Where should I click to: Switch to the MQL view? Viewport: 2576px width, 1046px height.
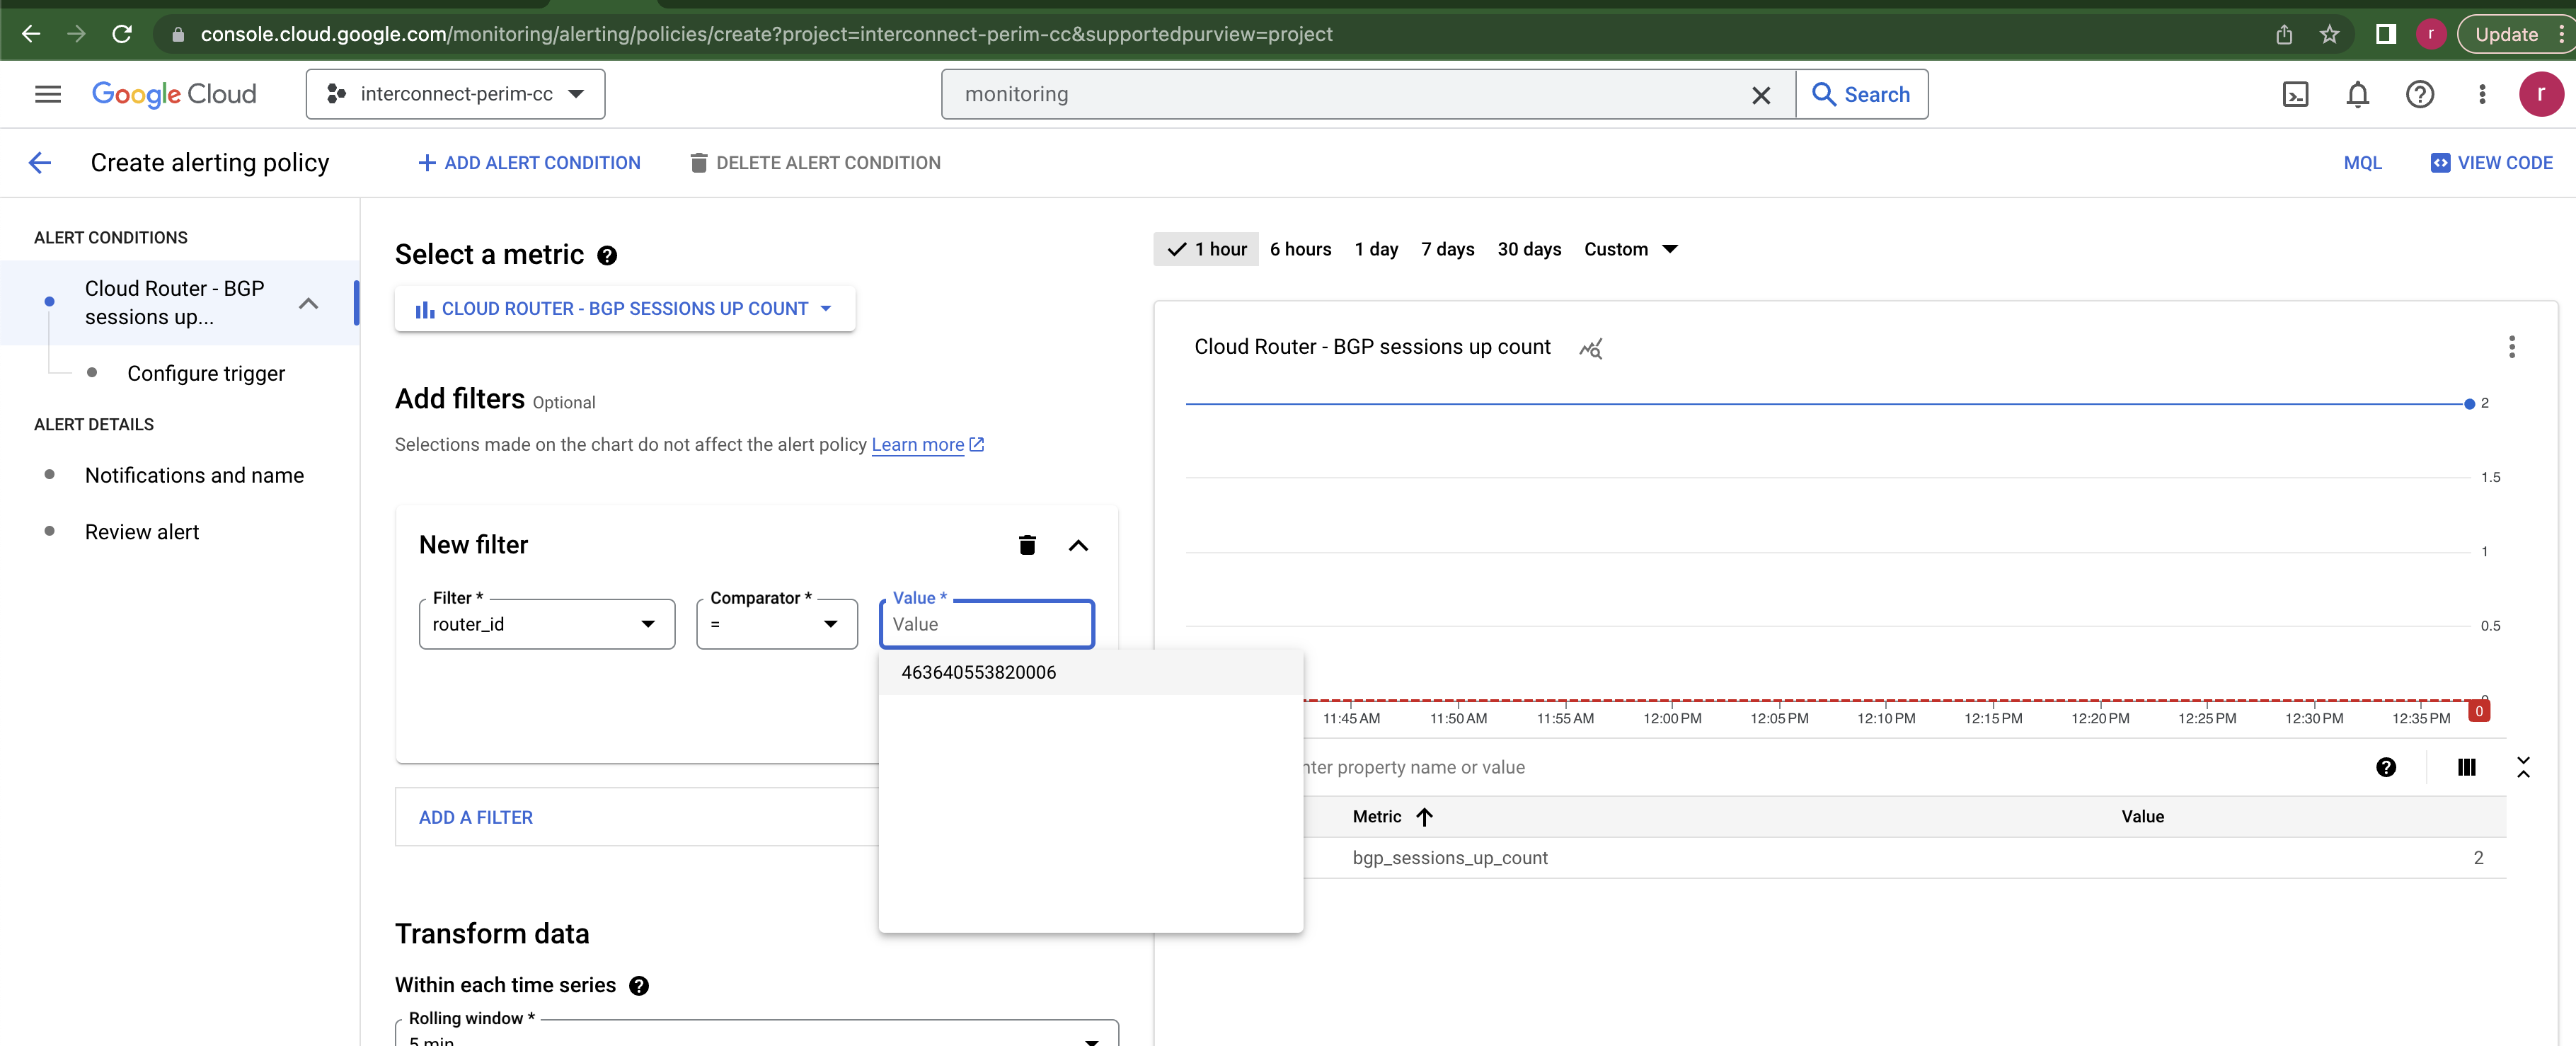[x=2362, y=162]
